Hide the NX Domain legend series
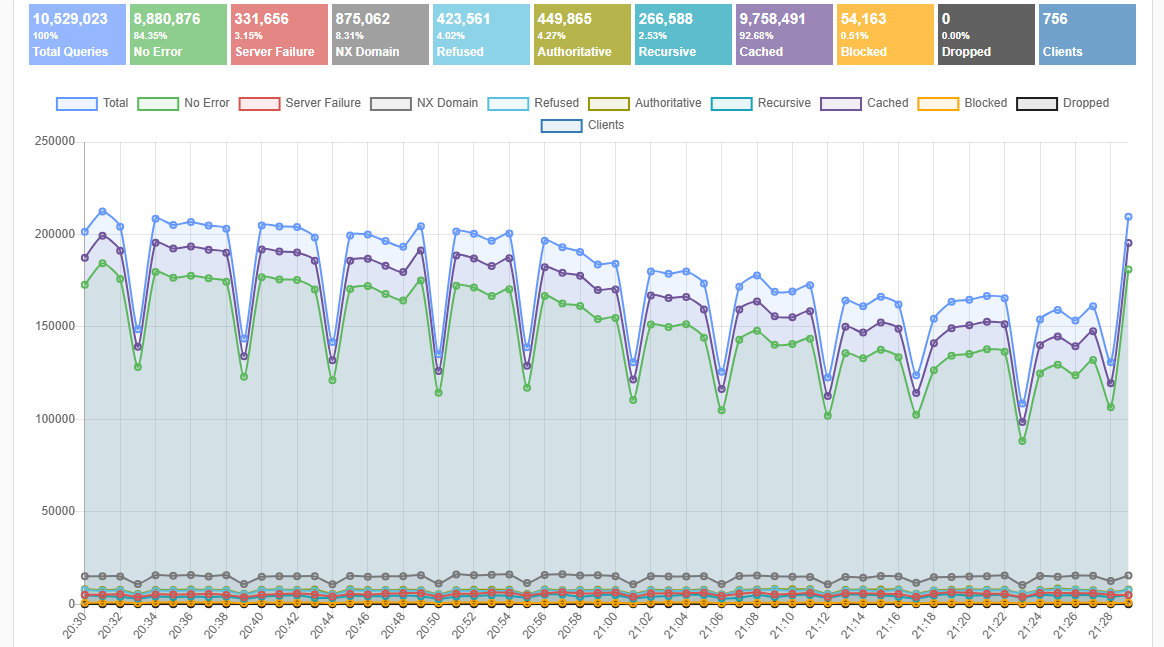This screenshot has width=1164, height=647. pyautogui.click(x=424, y=103)
